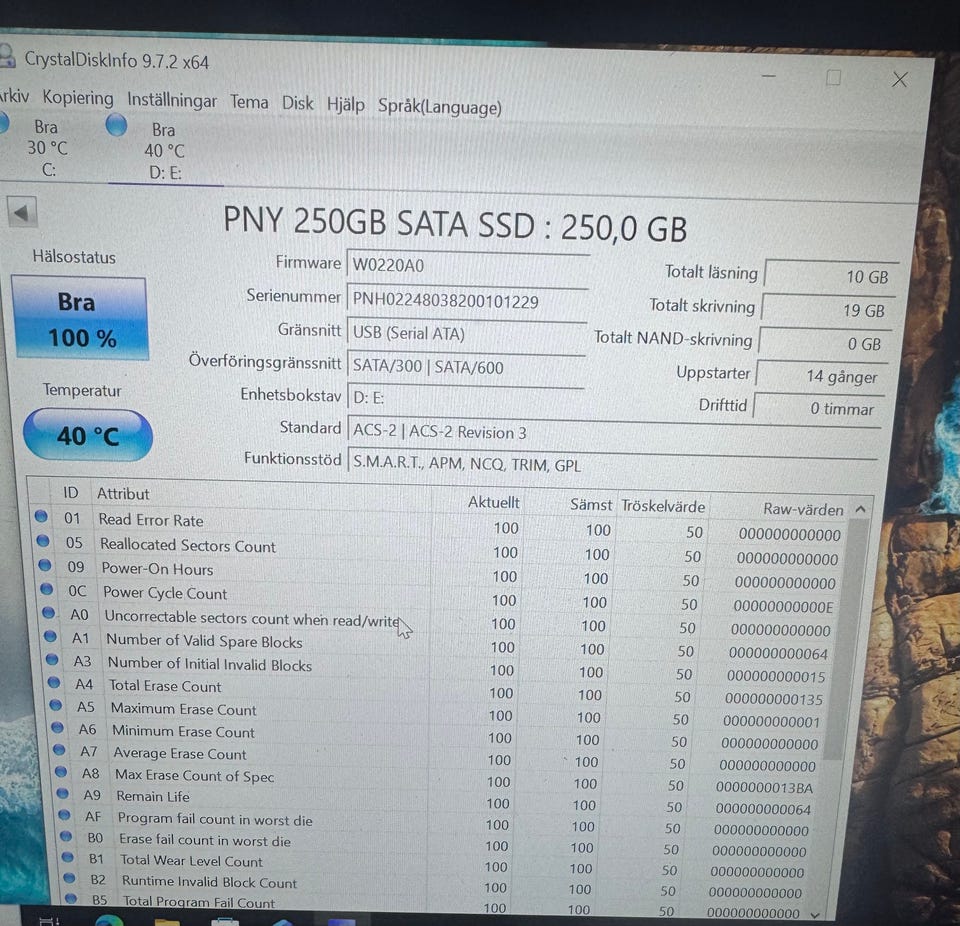
Task: Select the Power Cycle Count row
Action: coord(438,597)
